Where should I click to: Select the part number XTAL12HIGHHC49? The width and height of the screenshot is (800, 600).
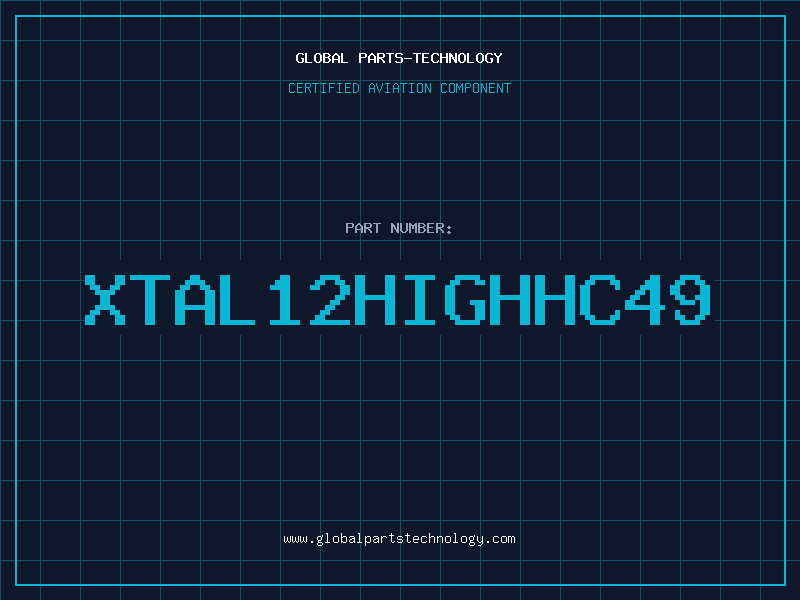[398, 300]
